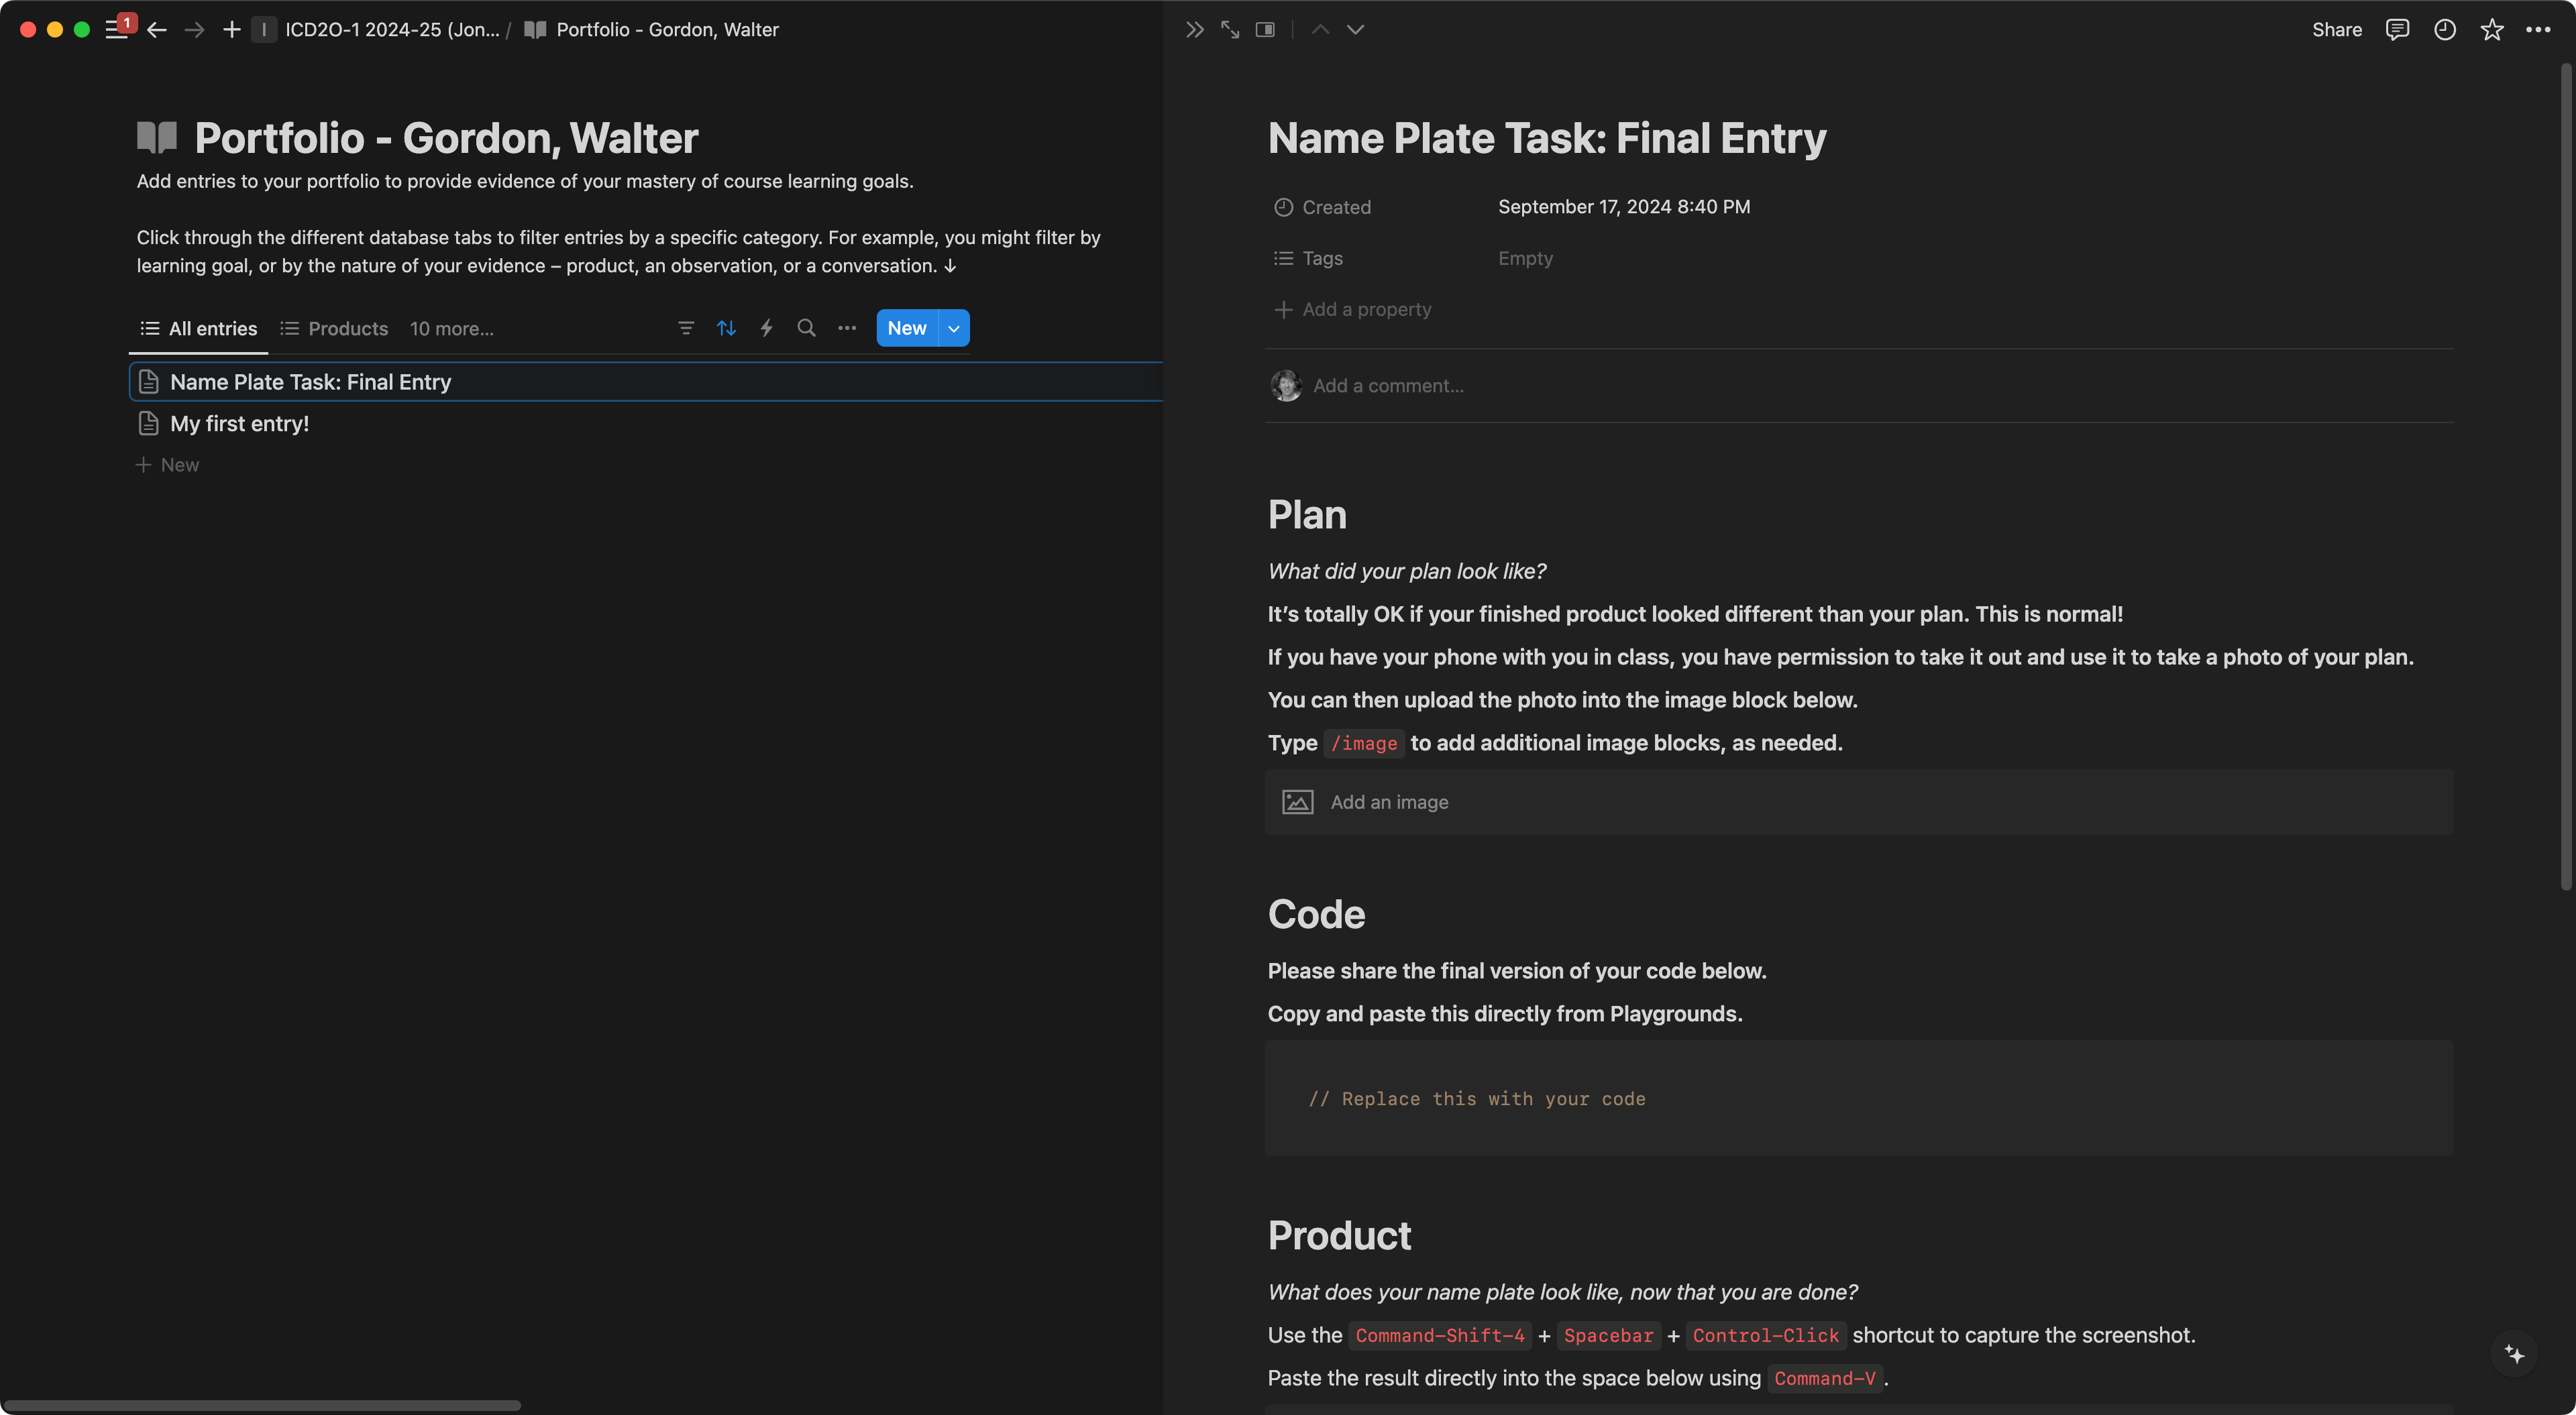Open the filter icon in database toolbar
This screenshot has width=2576, height=1415.
point(686,328)
